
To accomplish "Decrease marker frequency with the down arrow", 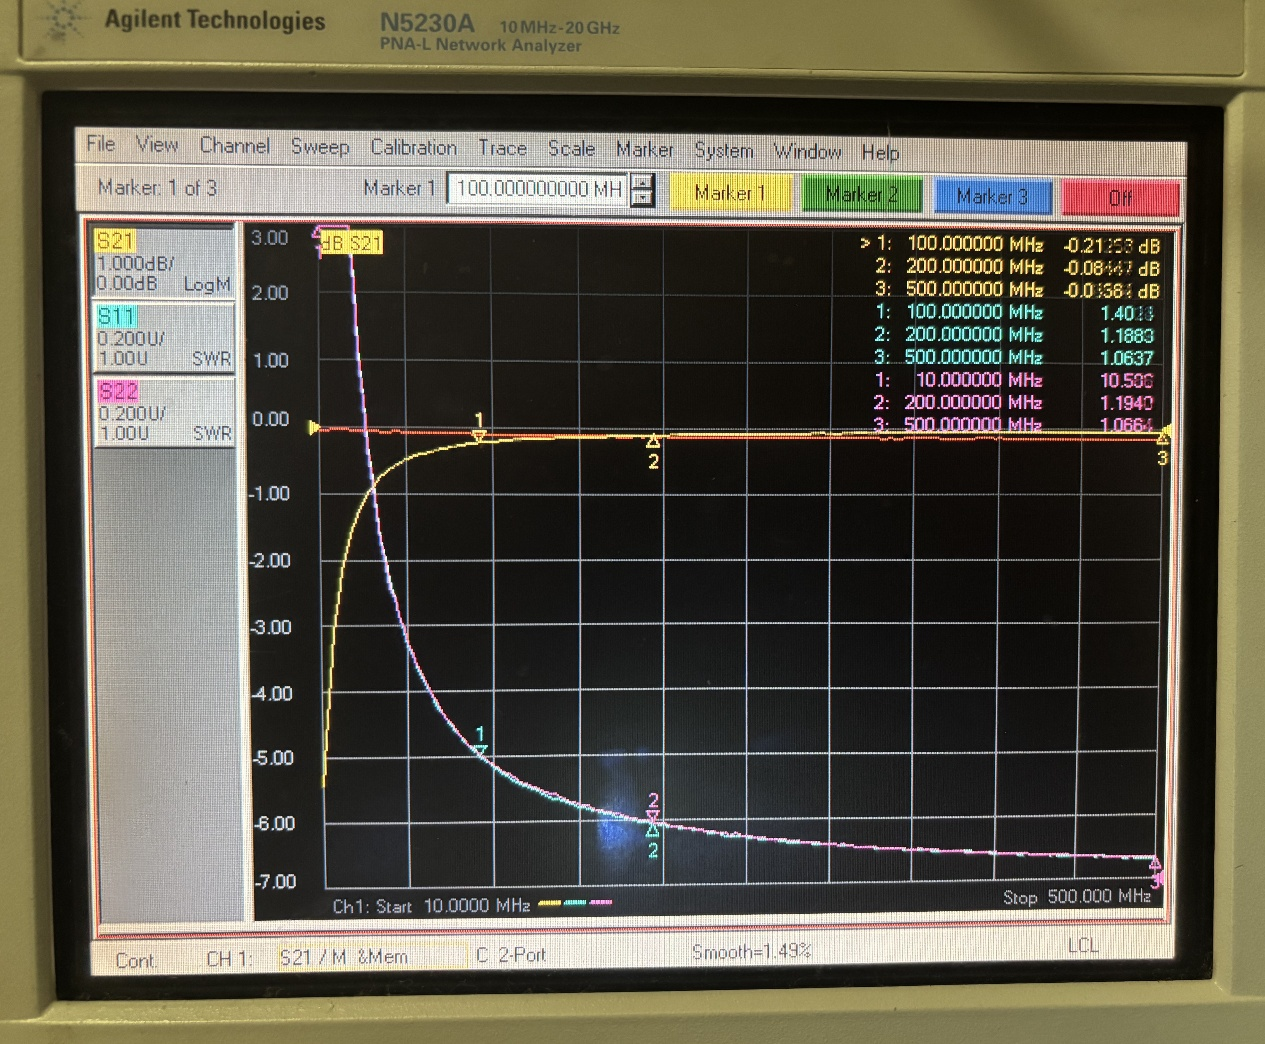I will (643, 198).
